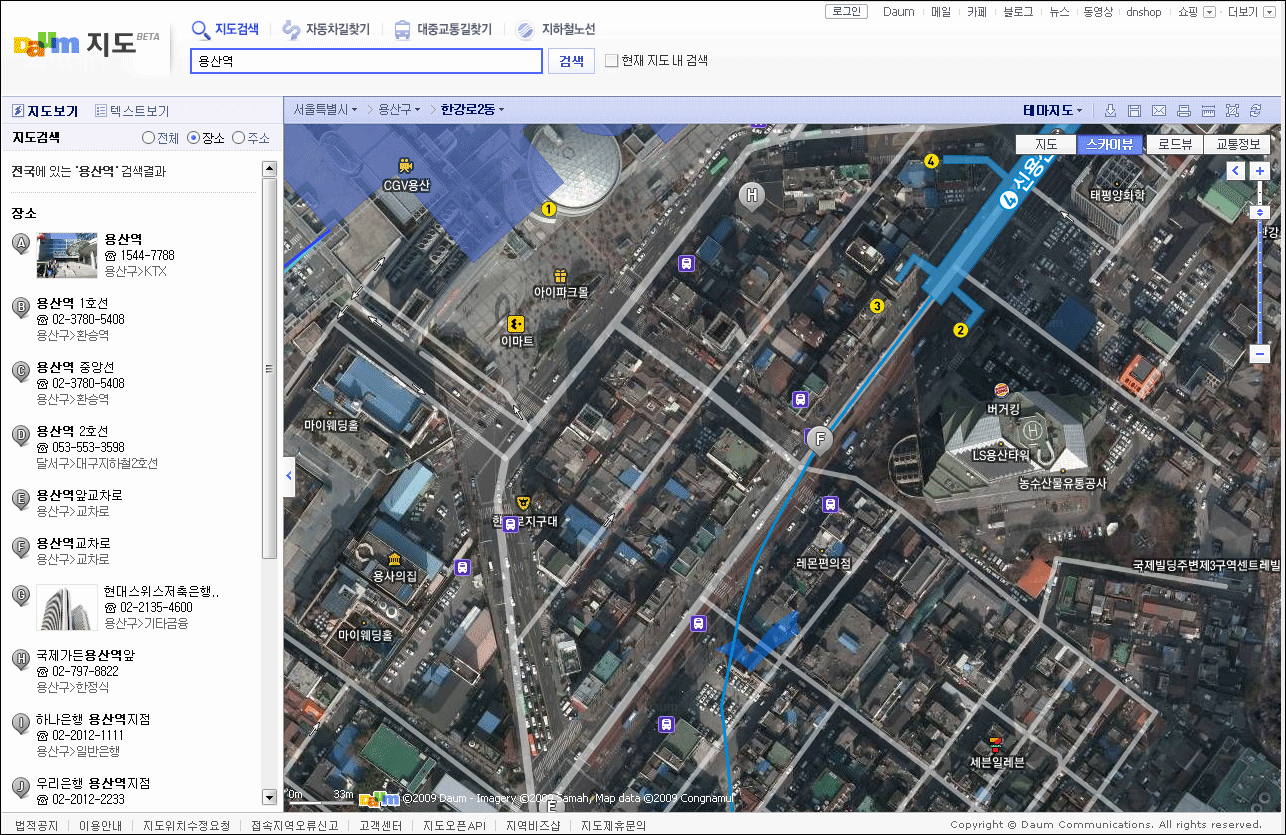
Task: Expand the 더보기 dropdown arrow in top bar
Action: (x=1268, y=12)
